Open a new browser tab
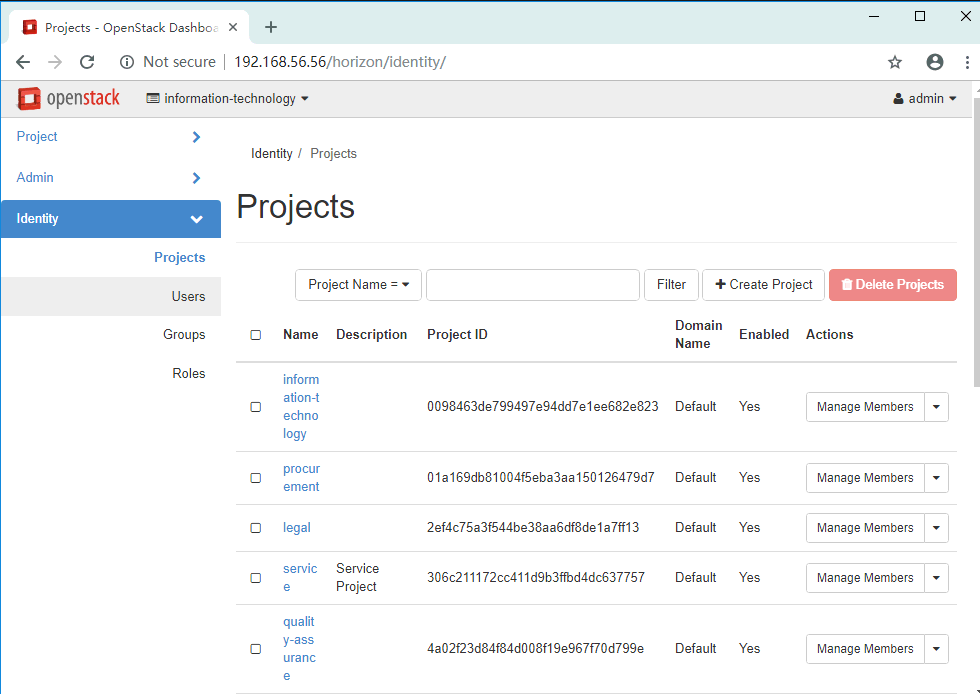This screenshot has height=694, width=980. pos(270,27)
